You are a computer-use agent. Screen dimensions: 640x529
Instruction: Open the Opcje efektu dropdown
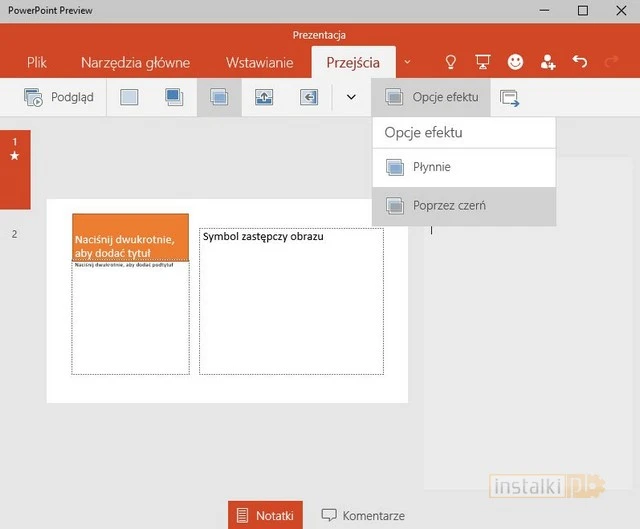(x=432, y=97)
